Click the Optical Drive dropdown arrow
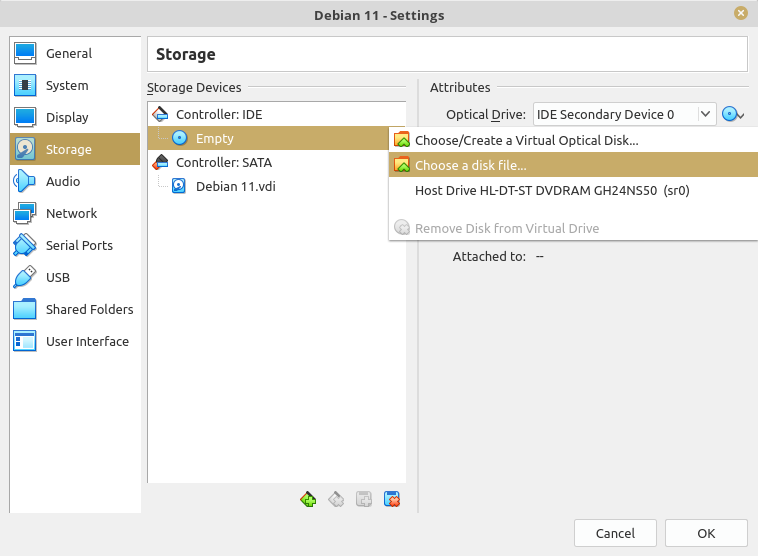 click(705, 115)
